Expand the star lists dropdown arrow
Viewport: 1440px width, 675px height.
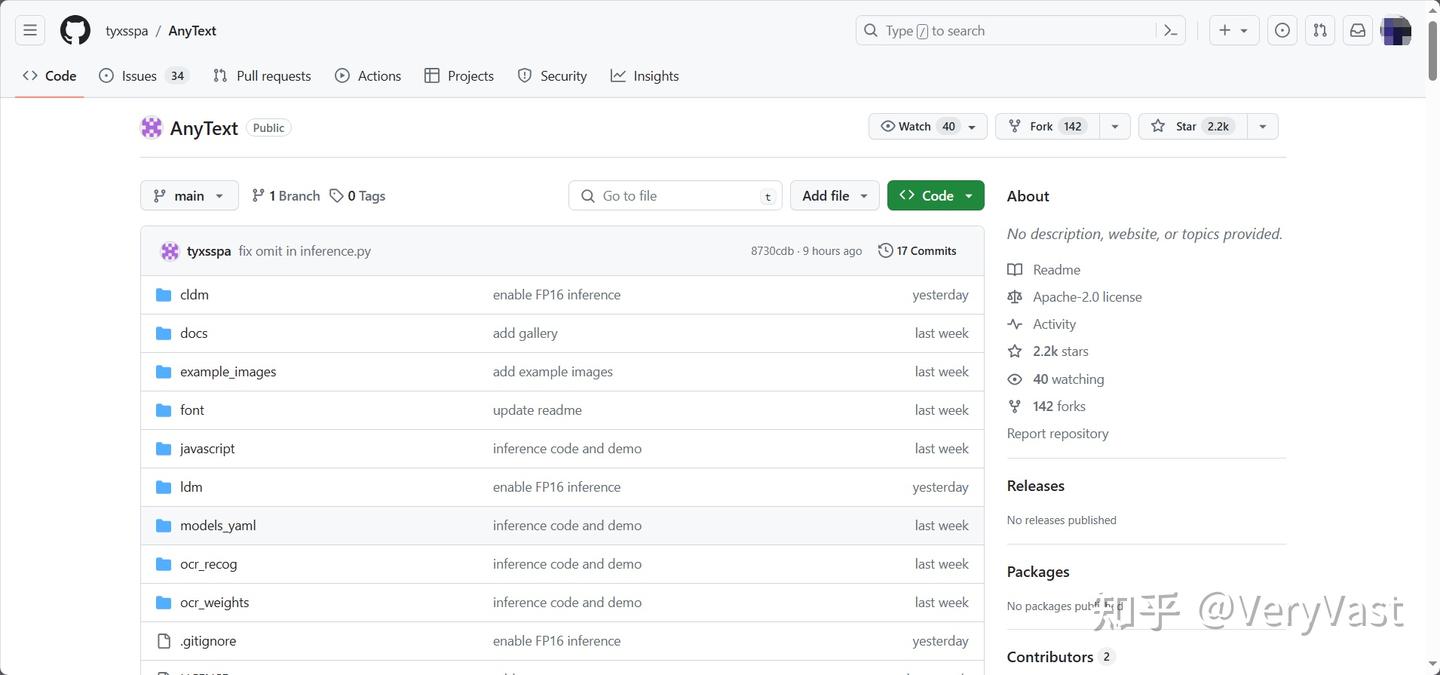(1263, 127)
